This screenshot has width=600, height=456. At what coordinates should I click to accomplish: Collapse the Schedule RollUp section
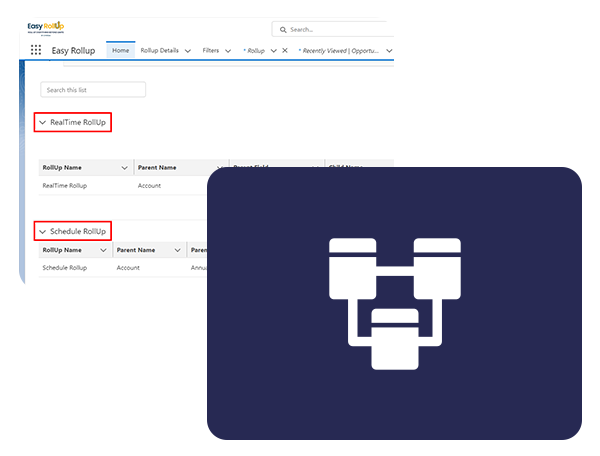tap(43, 231)
